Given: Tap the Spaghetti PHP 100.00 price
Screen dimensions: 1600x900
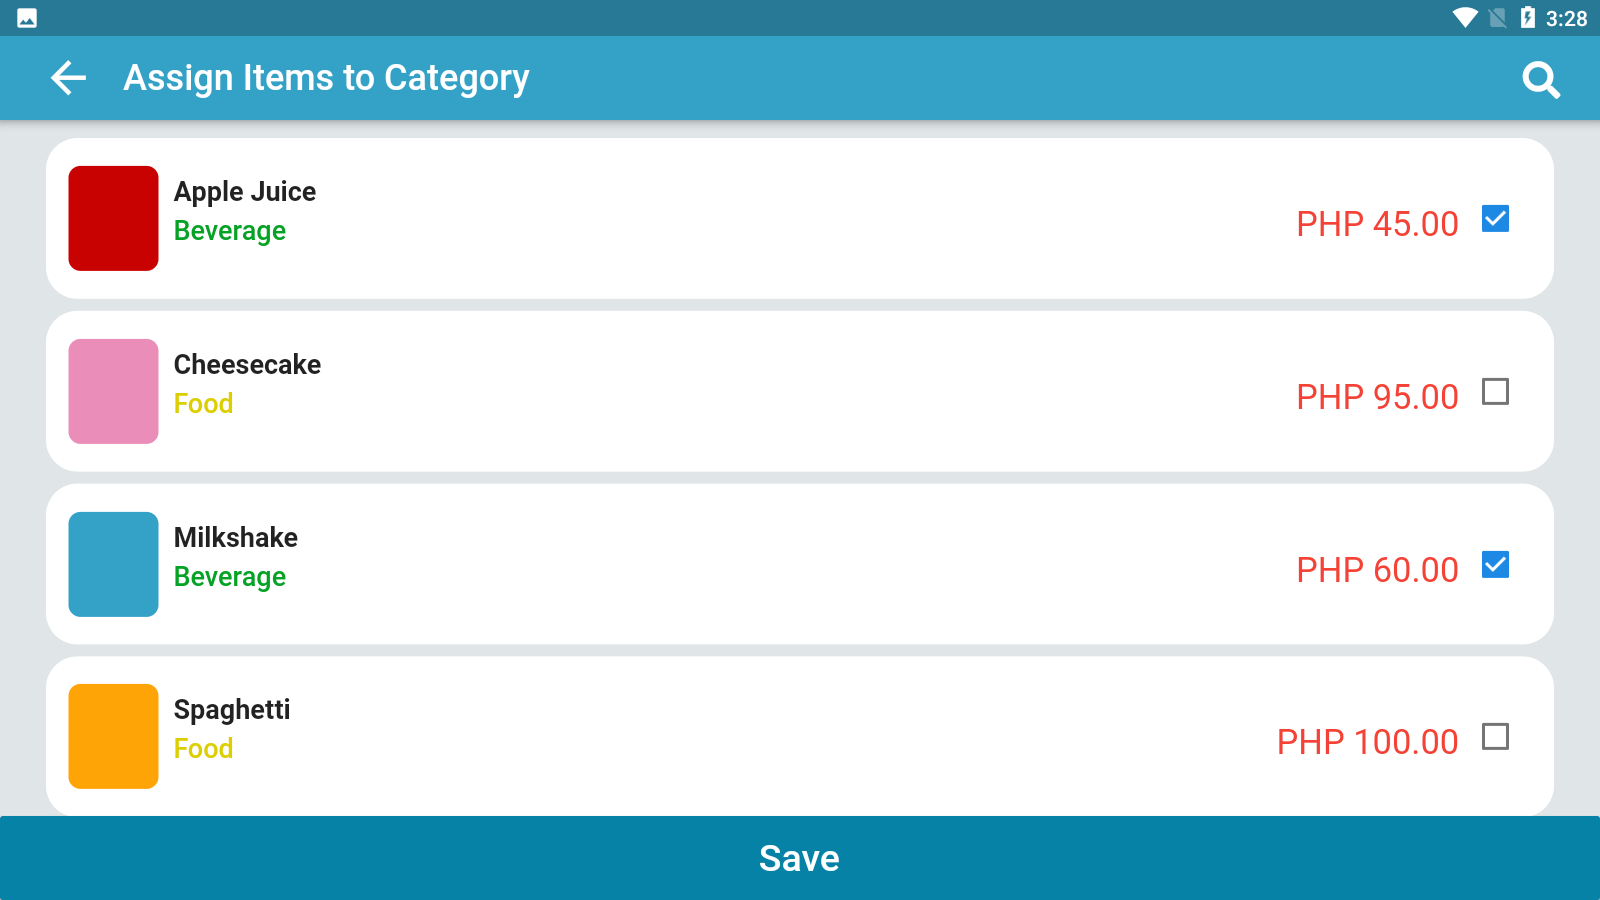Looking at the screenshot, I should pyautogui.click(x=1367, y=742).
